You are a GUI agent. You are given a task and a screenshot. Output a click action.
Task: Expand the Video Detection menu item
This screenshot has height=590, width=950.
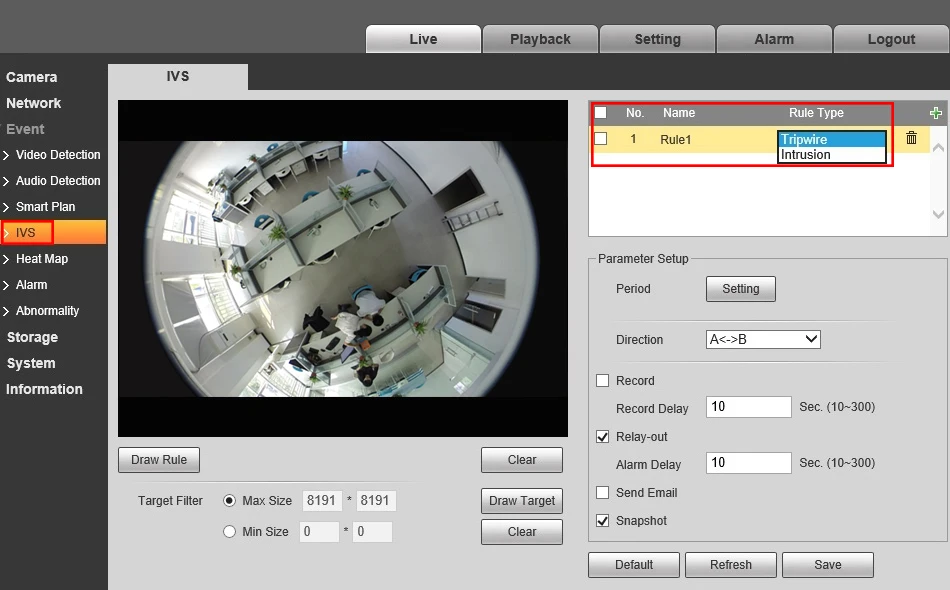point(57,155)
